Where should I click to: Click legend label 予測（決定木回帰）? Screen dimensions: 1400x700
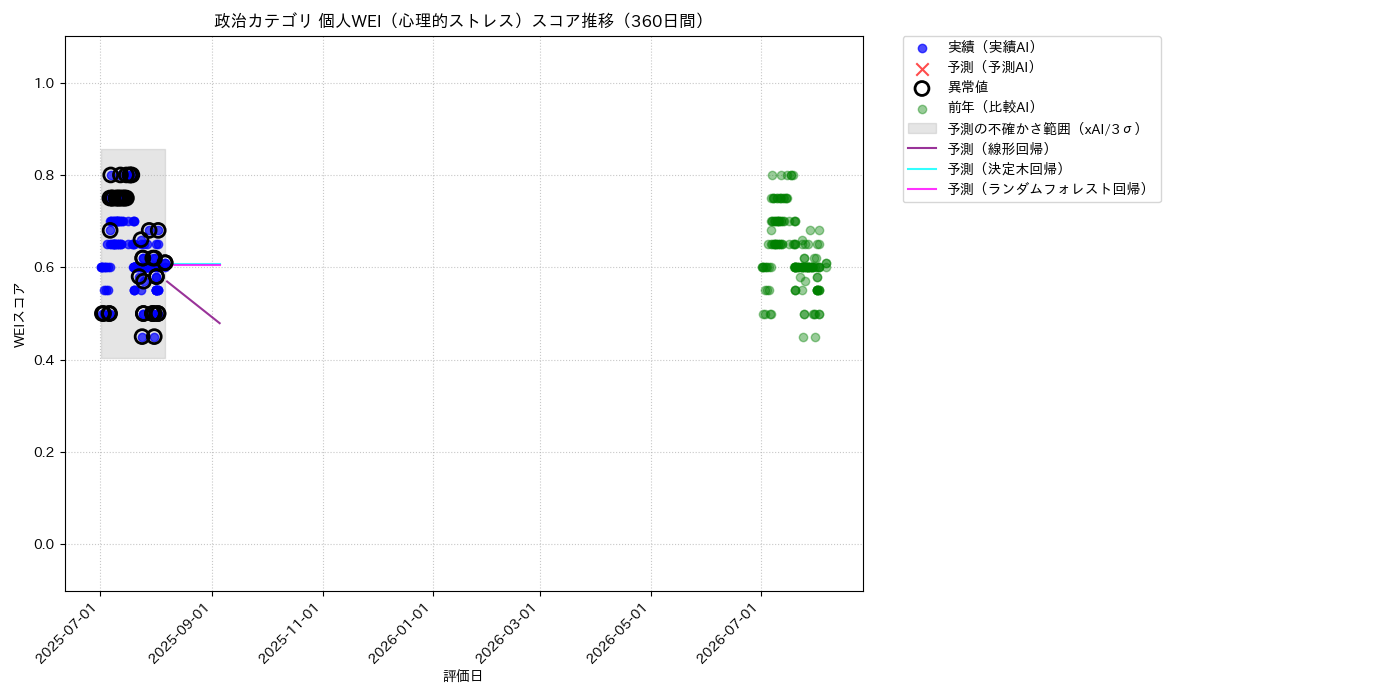click(x=1006, y=168)
